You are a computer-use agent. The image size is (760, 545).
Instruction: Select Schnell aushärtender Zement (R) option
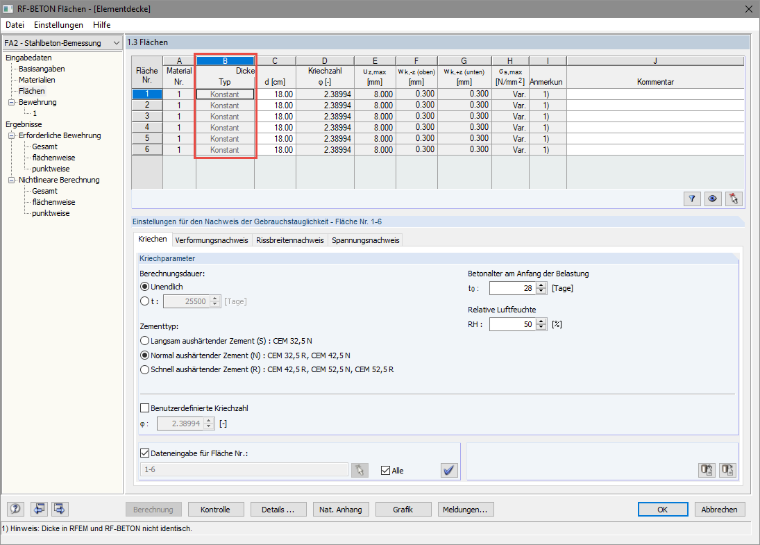point(144,369)
